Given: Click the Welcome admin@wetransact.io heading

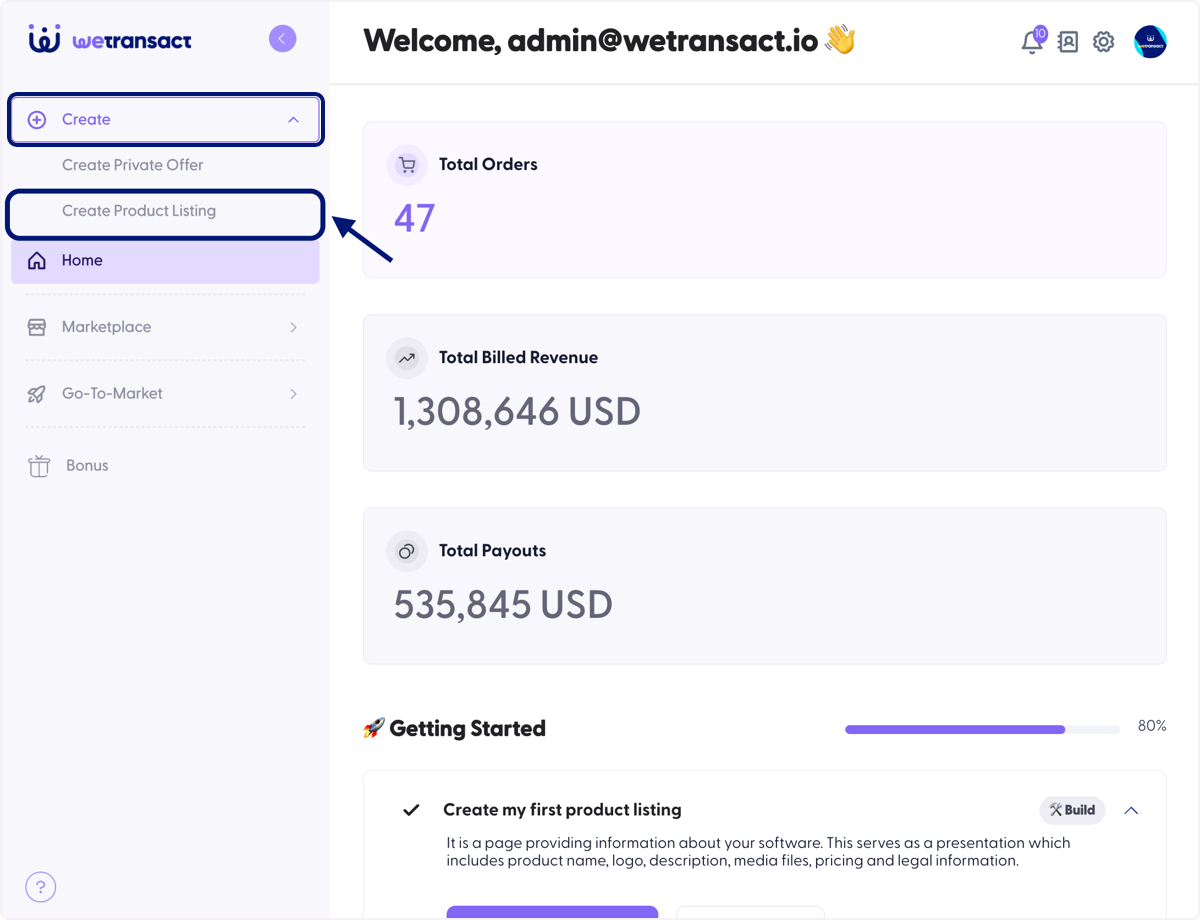Looking at the screenshot, I should (609, 41).
